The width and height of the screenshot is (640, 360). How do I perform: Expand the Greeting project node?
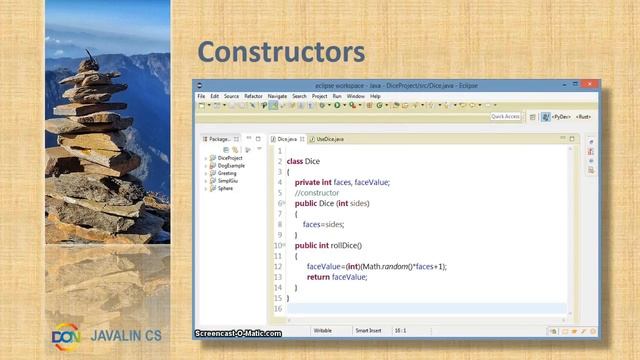[206, 173]
